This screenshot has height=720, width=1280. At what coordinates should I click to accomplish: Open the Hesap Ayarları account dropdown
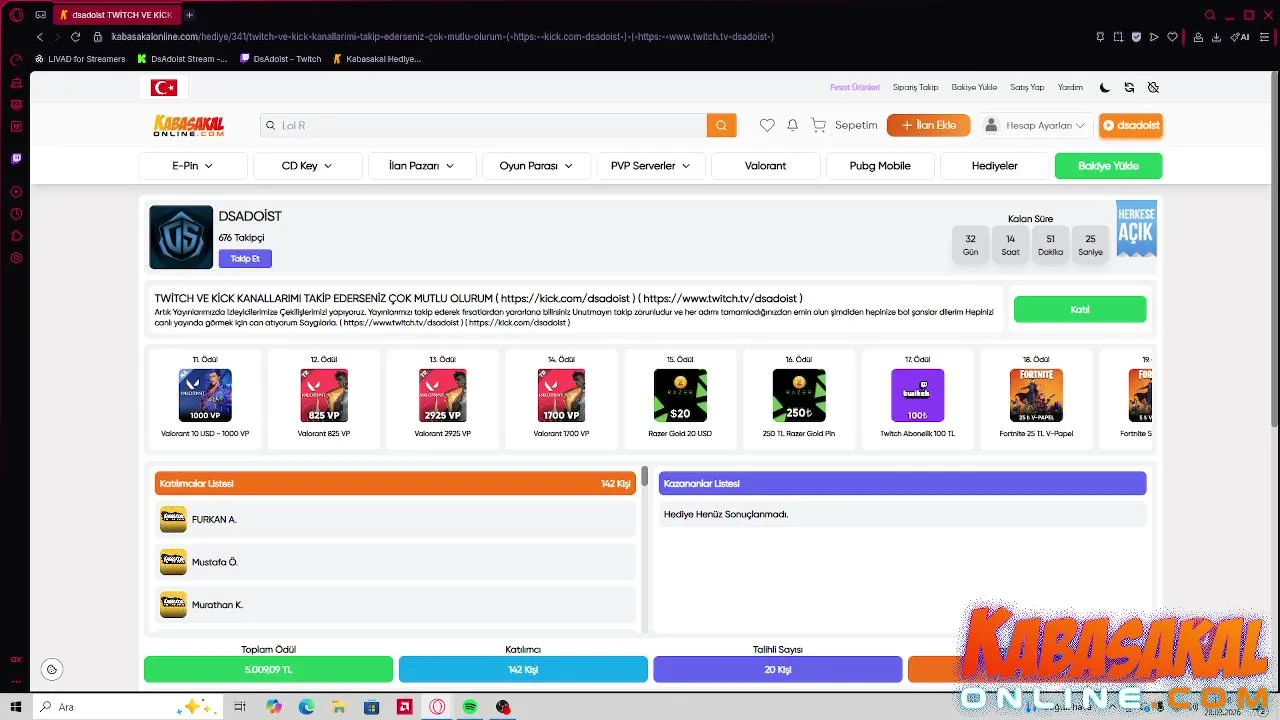pos(1035,125)
